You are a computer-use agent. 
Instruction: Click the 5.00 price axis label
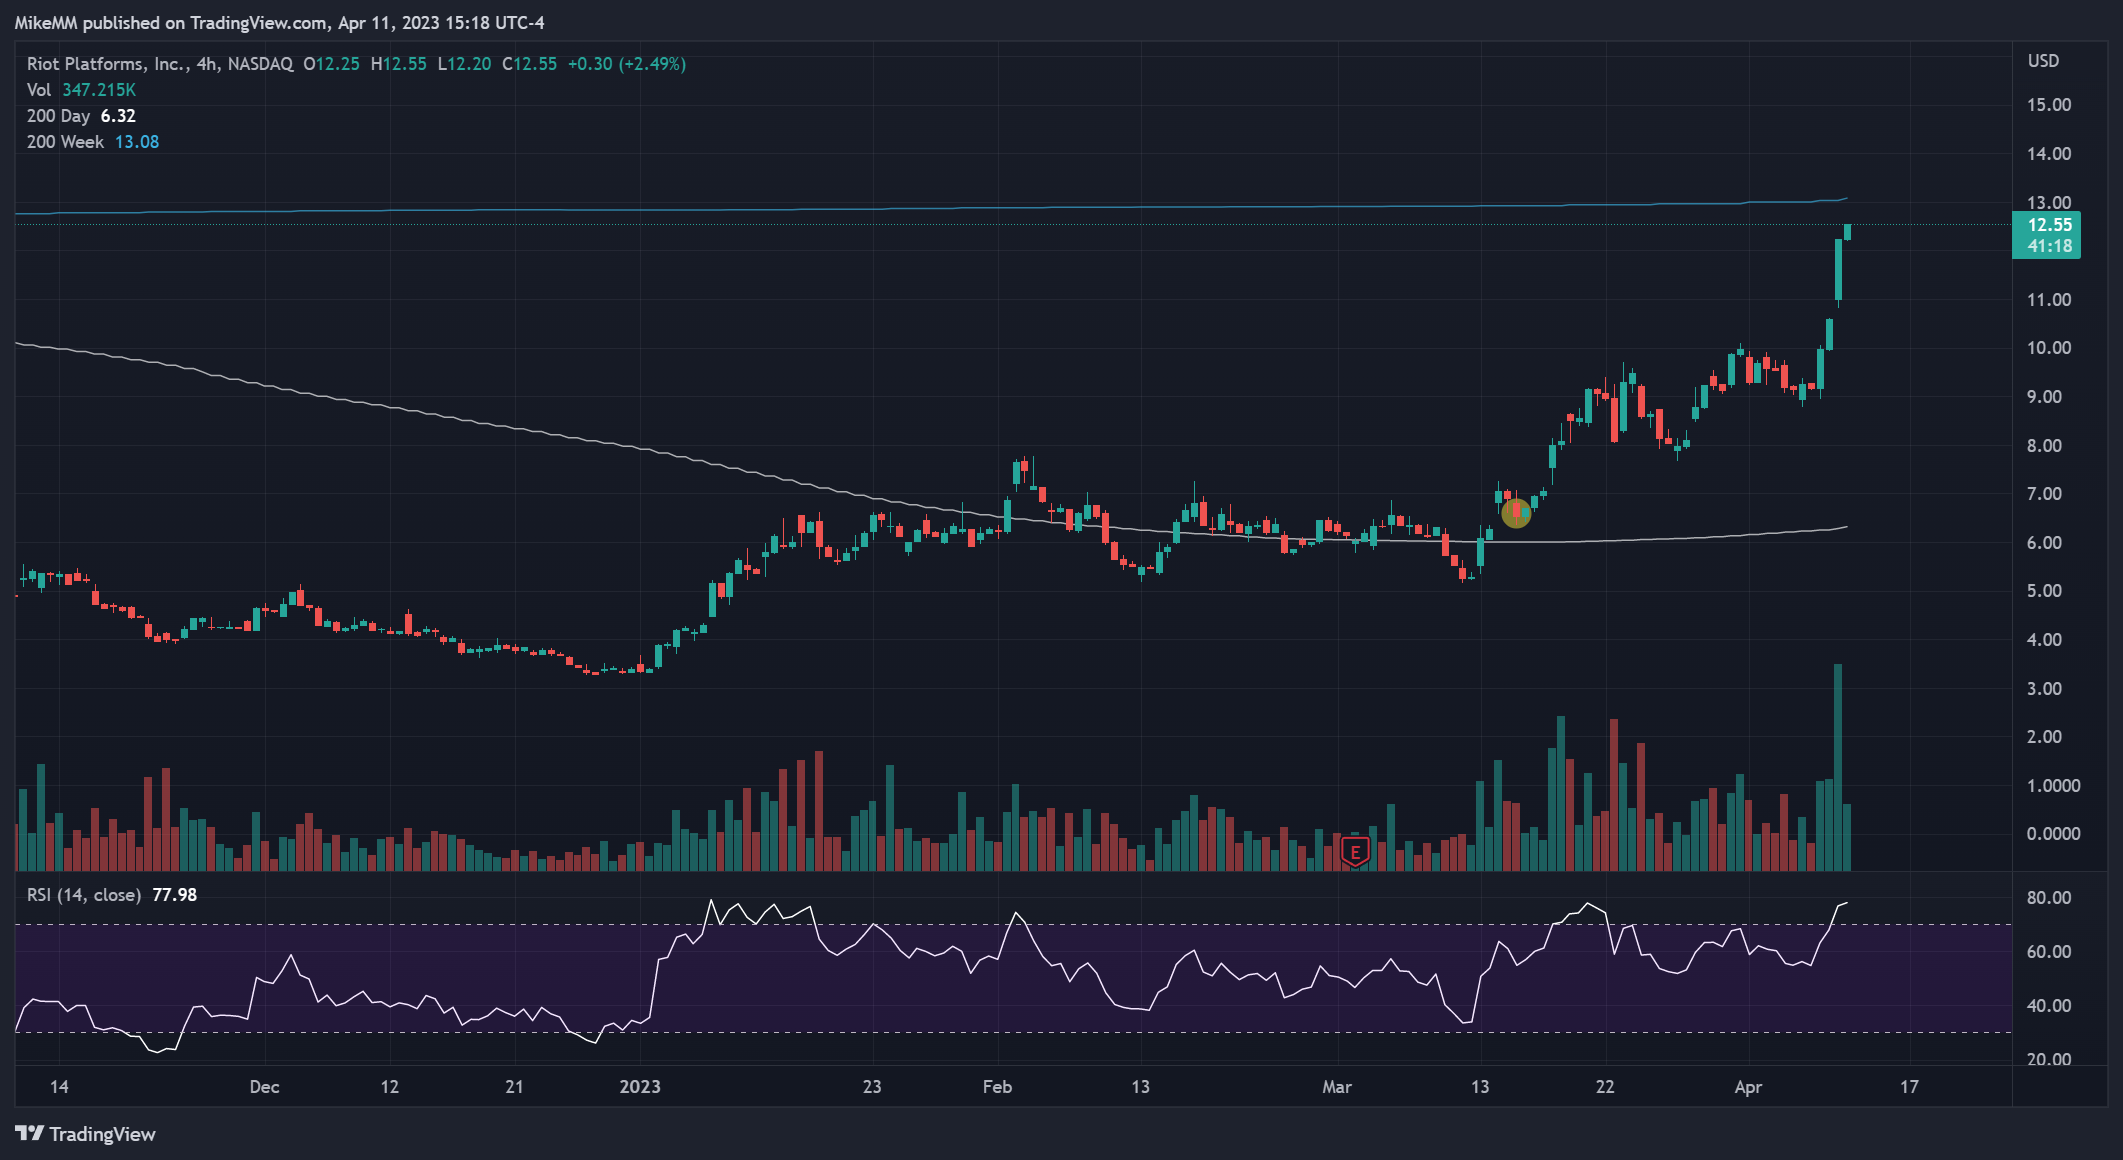coord(2044,591)
